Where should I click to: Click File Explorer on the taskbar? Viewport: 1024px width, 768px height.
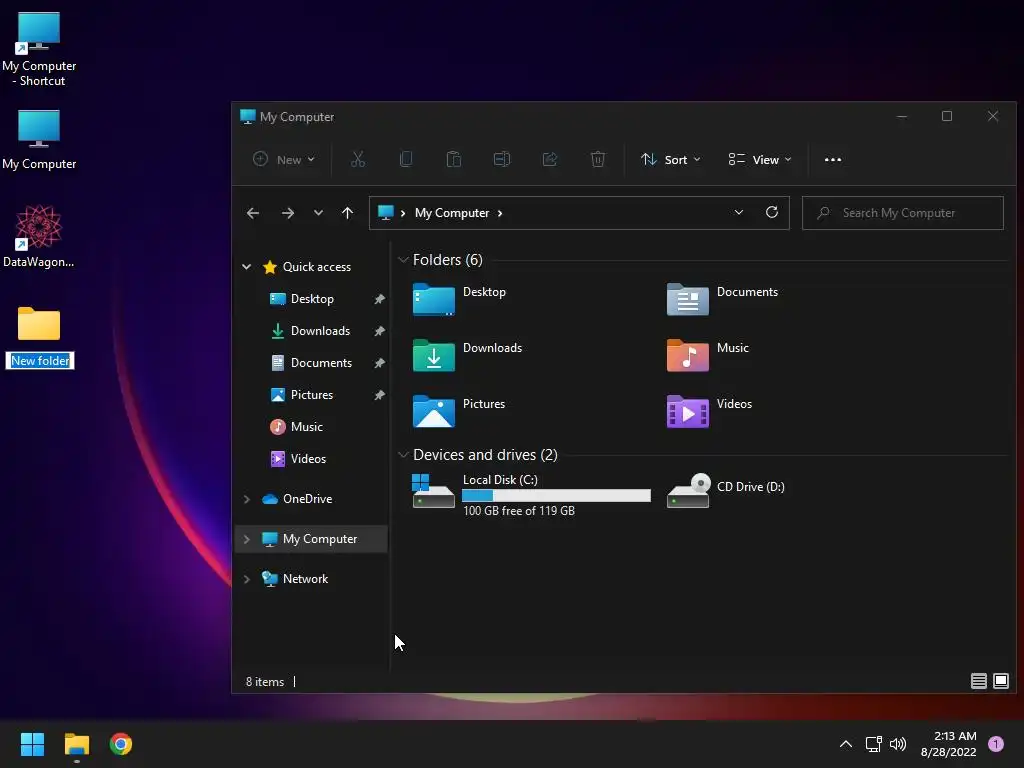click(x=76, y=744)
